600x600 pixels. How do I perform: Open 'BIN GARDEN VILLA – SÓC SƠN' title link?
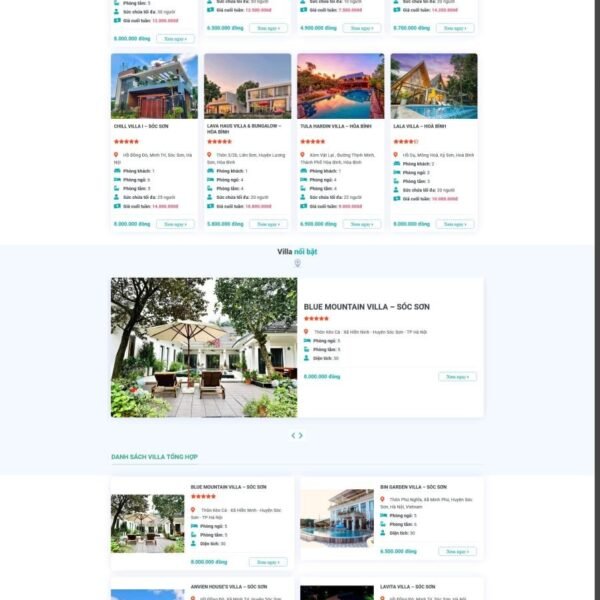click(x=413, y=487)
